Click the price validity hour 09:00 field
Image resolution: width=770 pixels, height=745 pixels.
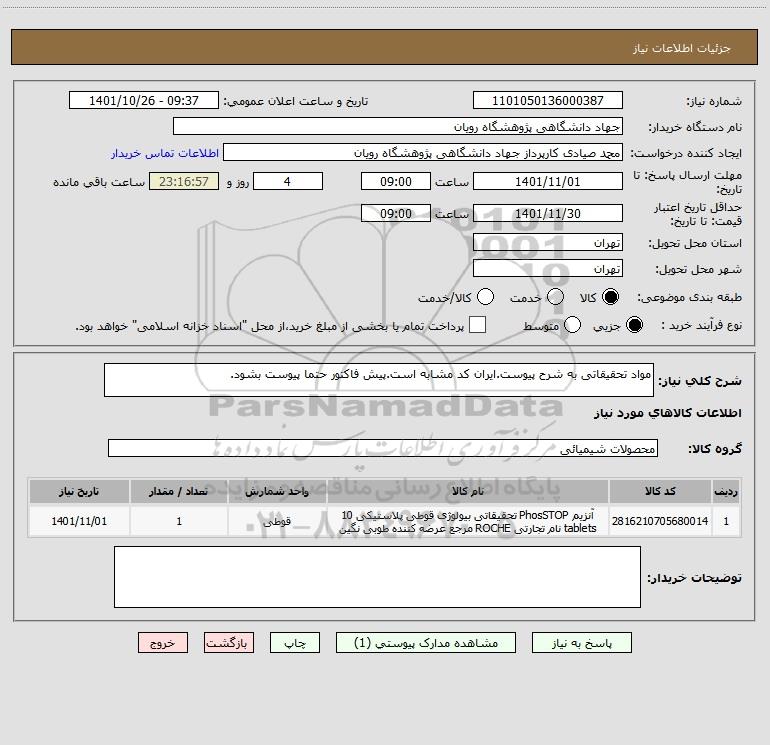[396, 213]
